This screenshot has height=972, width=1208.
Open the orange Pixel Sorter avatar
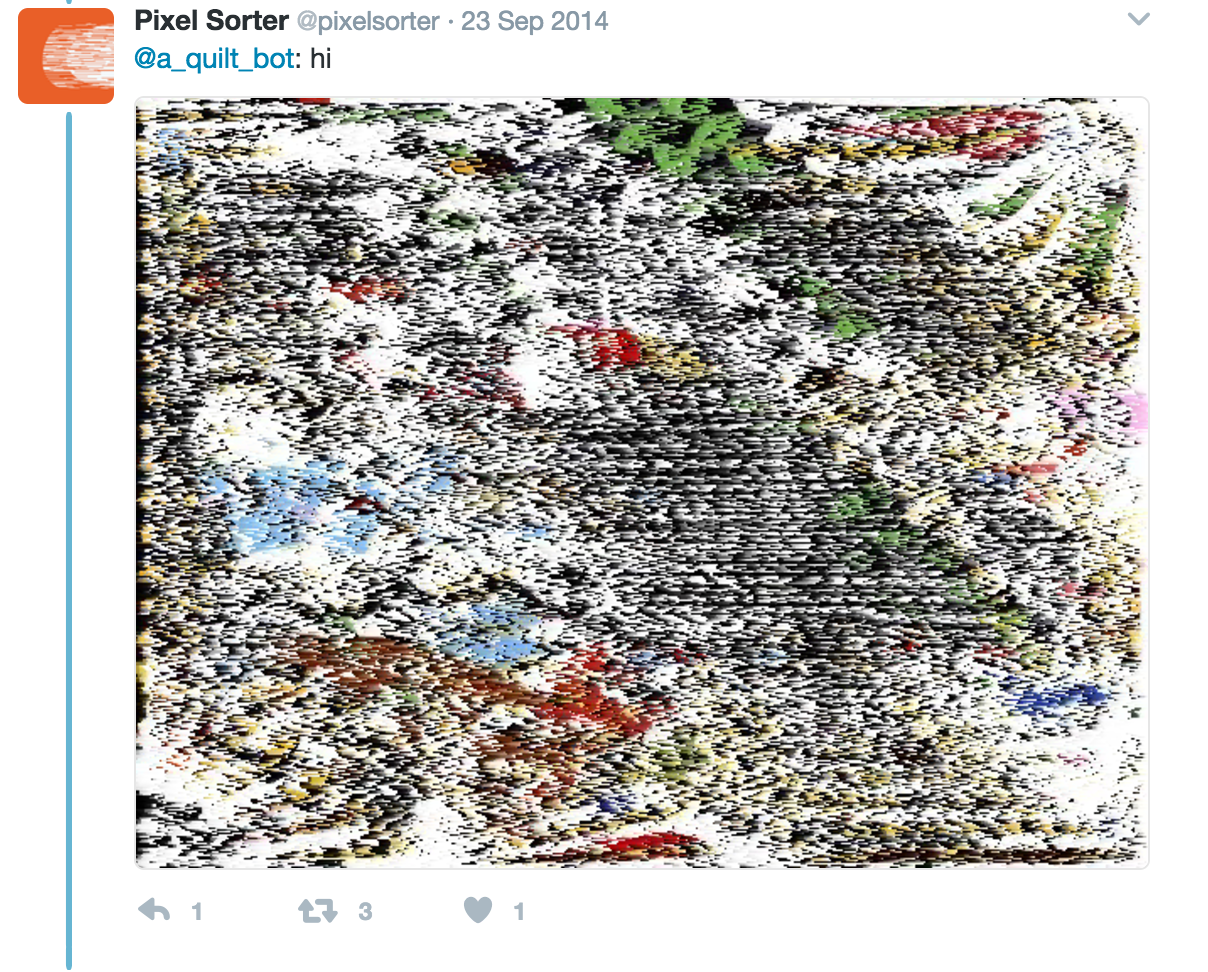pos(66,55)
